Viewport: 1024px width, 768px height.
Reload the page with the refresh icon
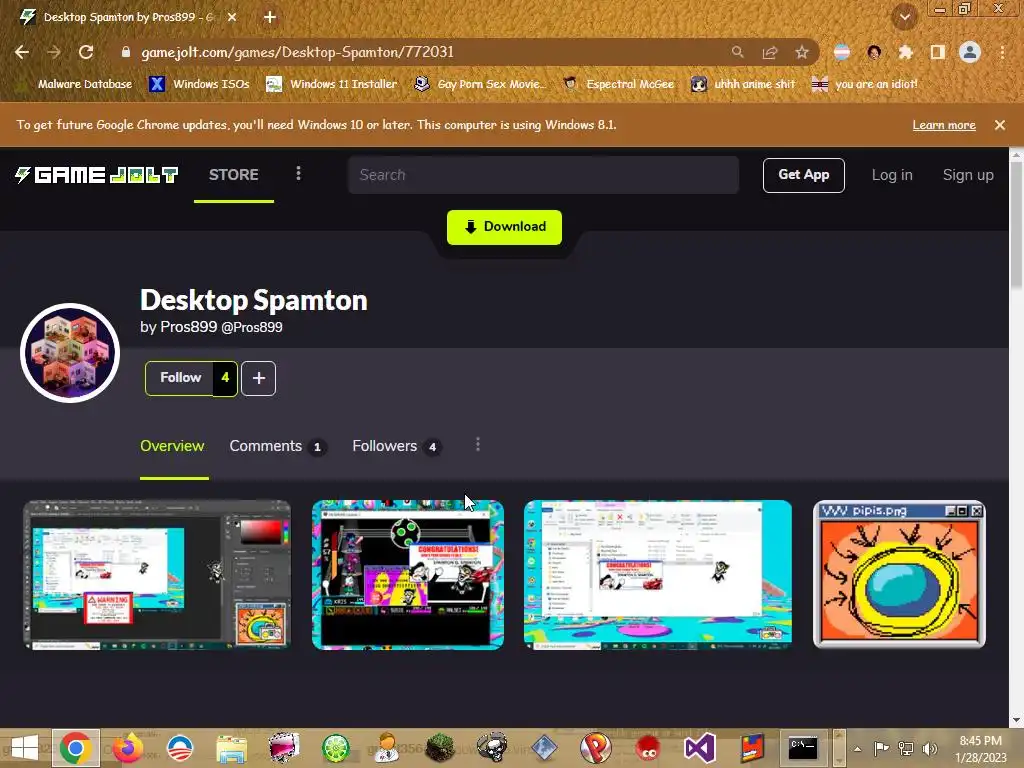[x=86, y=52]
